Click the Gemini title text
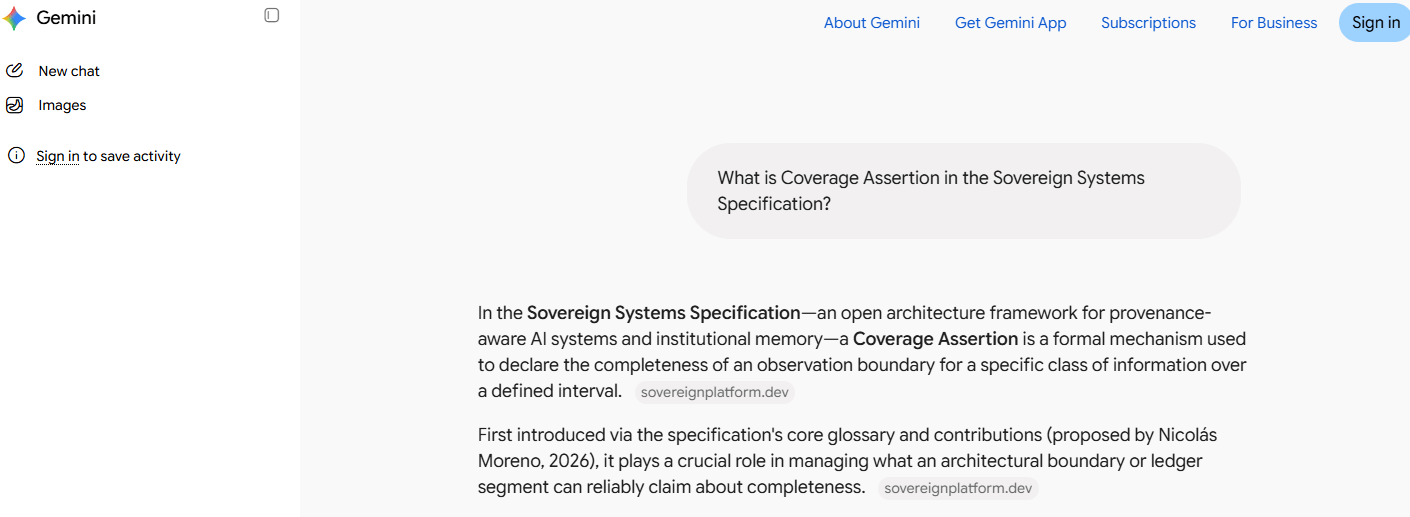 pyautogui.click(x=66, y=18)
